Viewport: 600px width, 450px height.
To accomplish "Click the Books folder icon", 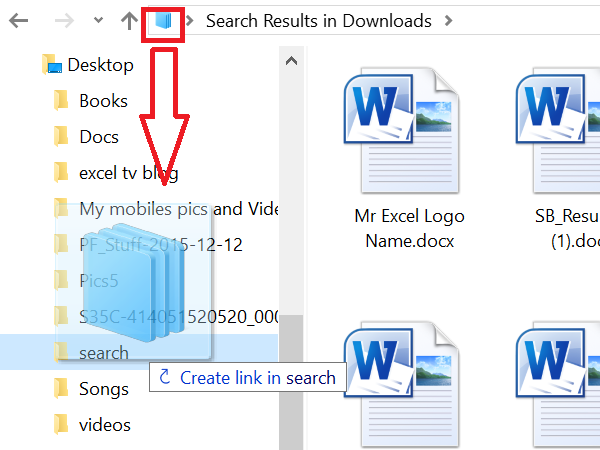I will click(61, 100).
